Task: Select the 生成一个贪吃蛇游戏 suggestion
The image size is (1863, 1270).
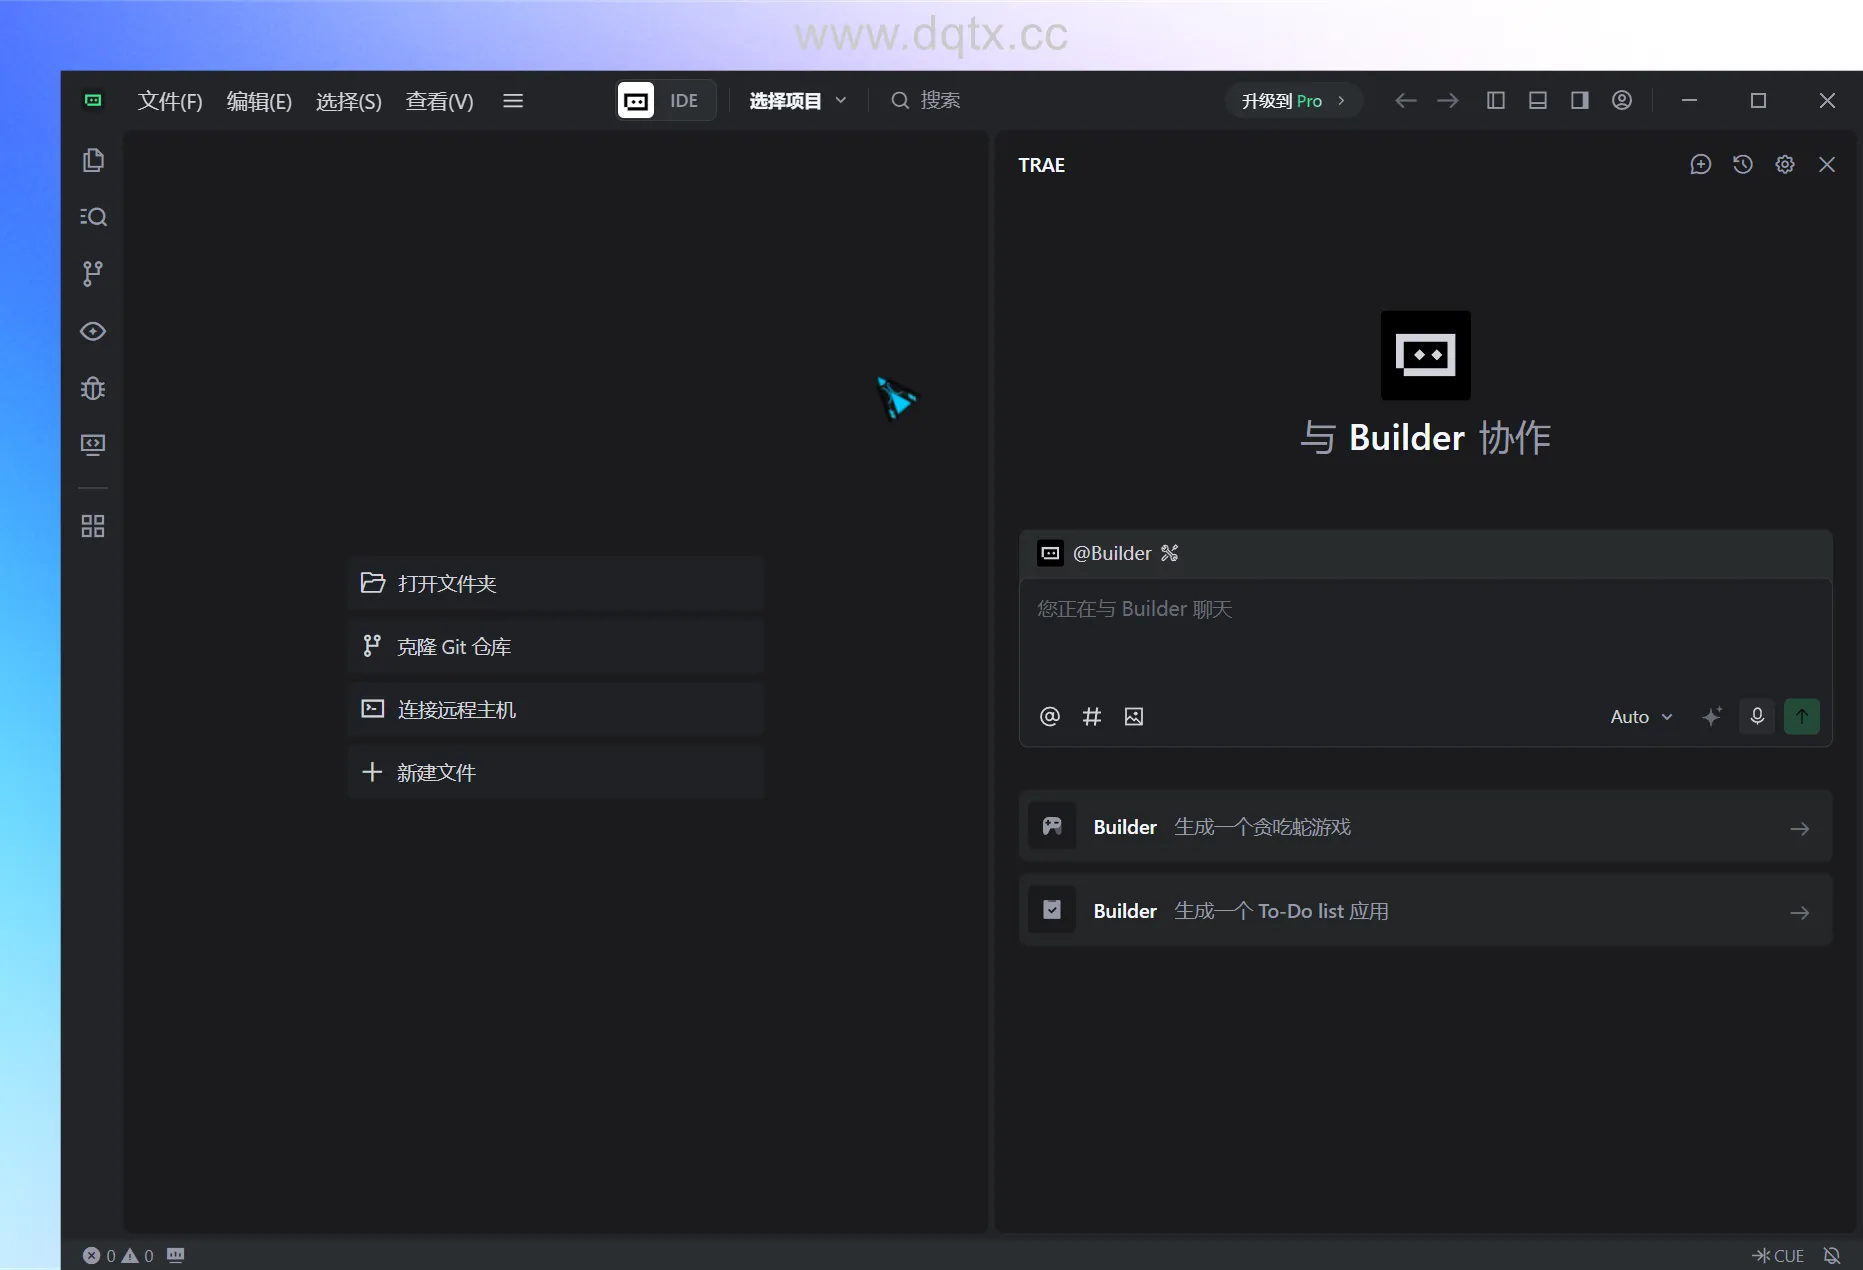Action: point(1425,827)
